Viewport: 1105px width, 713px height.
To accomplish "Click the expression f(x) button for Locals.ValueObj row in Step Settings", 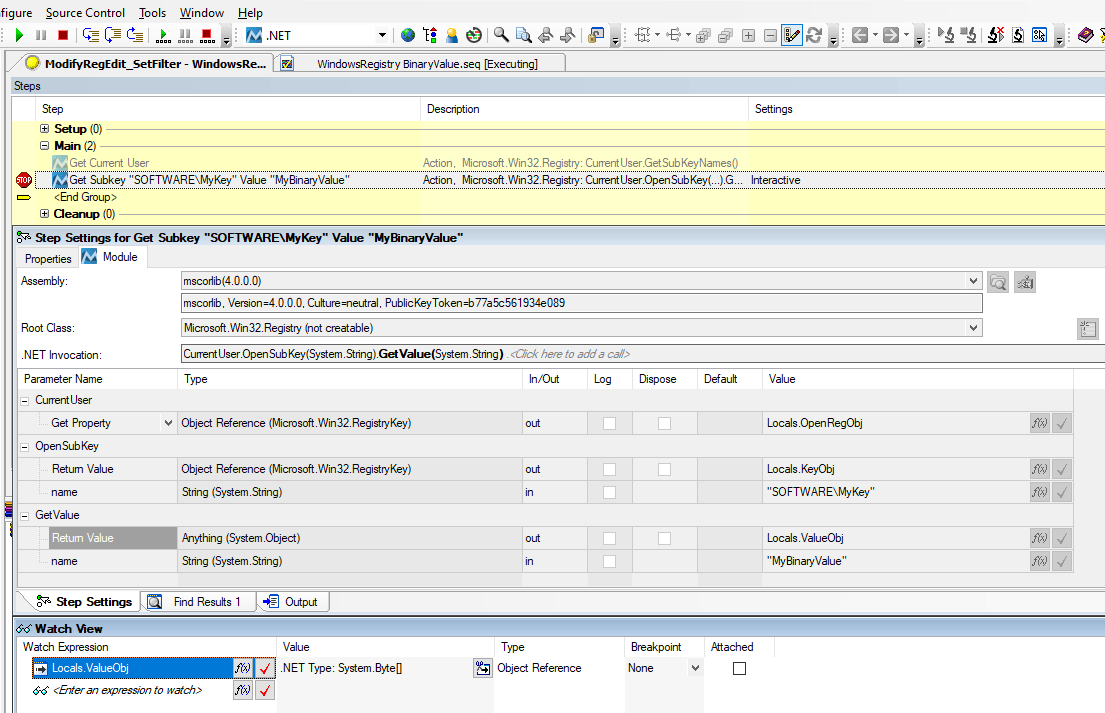I will pyautogui.click(x=1039, y=538).
